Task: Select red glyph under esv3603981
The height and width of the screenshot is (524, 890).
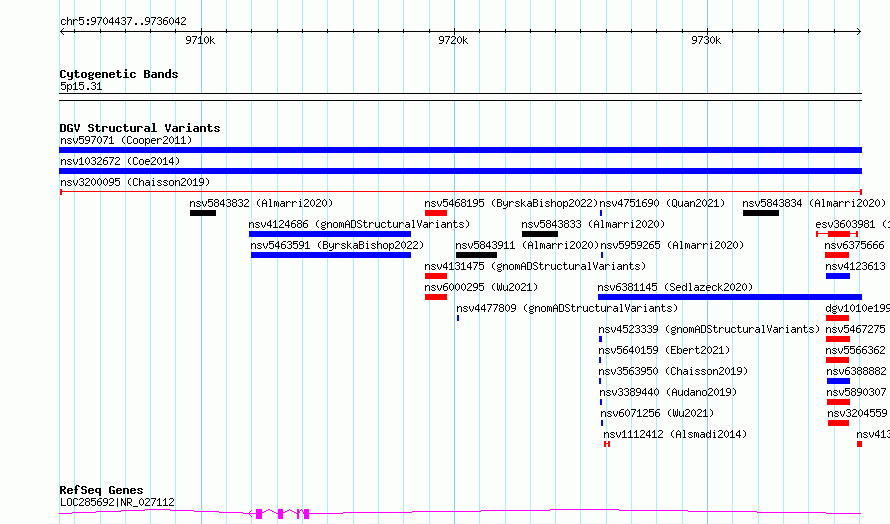Action: click(837, 234)
